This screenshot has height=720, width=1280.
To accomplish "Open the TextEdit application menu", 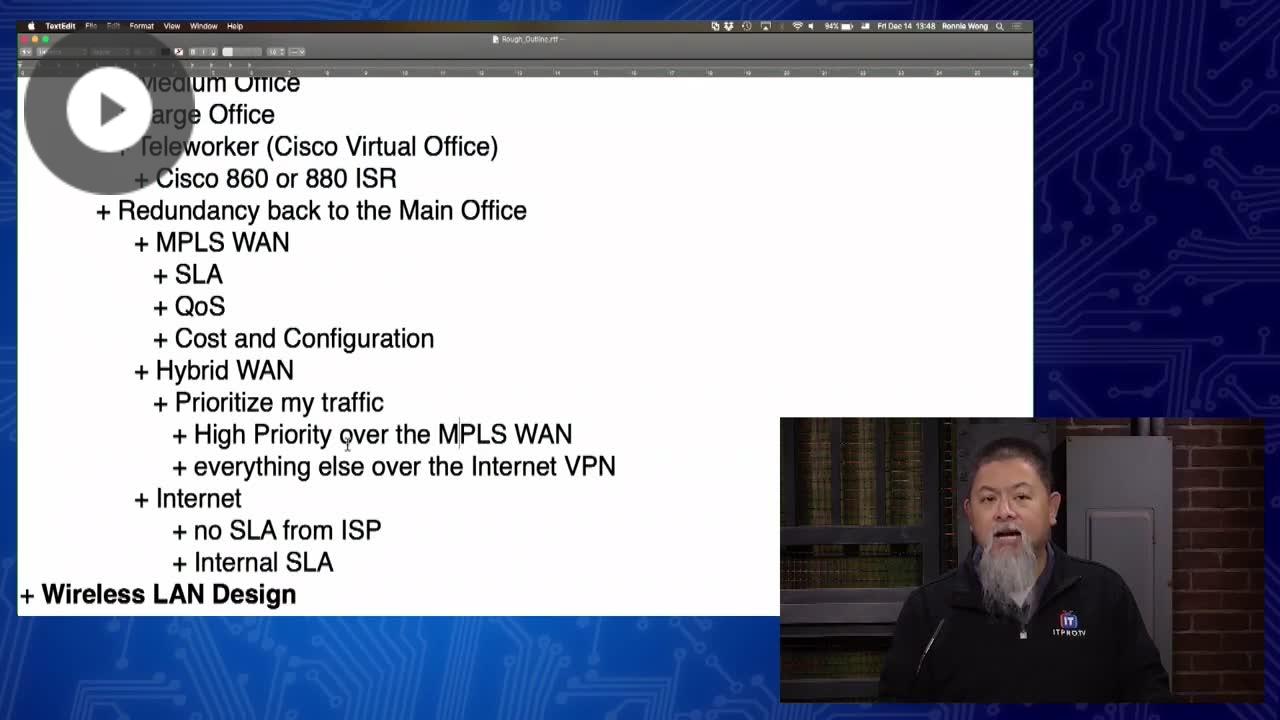I will 60,26.
